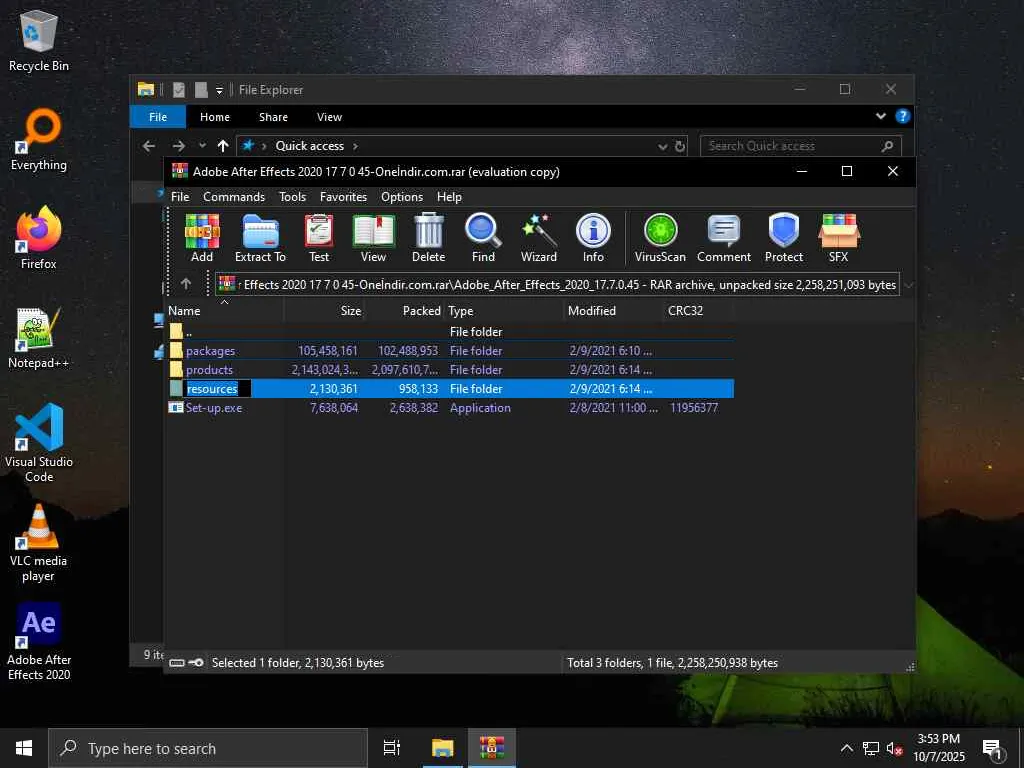Run the Test archive tool
The width and height of the screenshot is (1024, 768).
coord(319,238)
